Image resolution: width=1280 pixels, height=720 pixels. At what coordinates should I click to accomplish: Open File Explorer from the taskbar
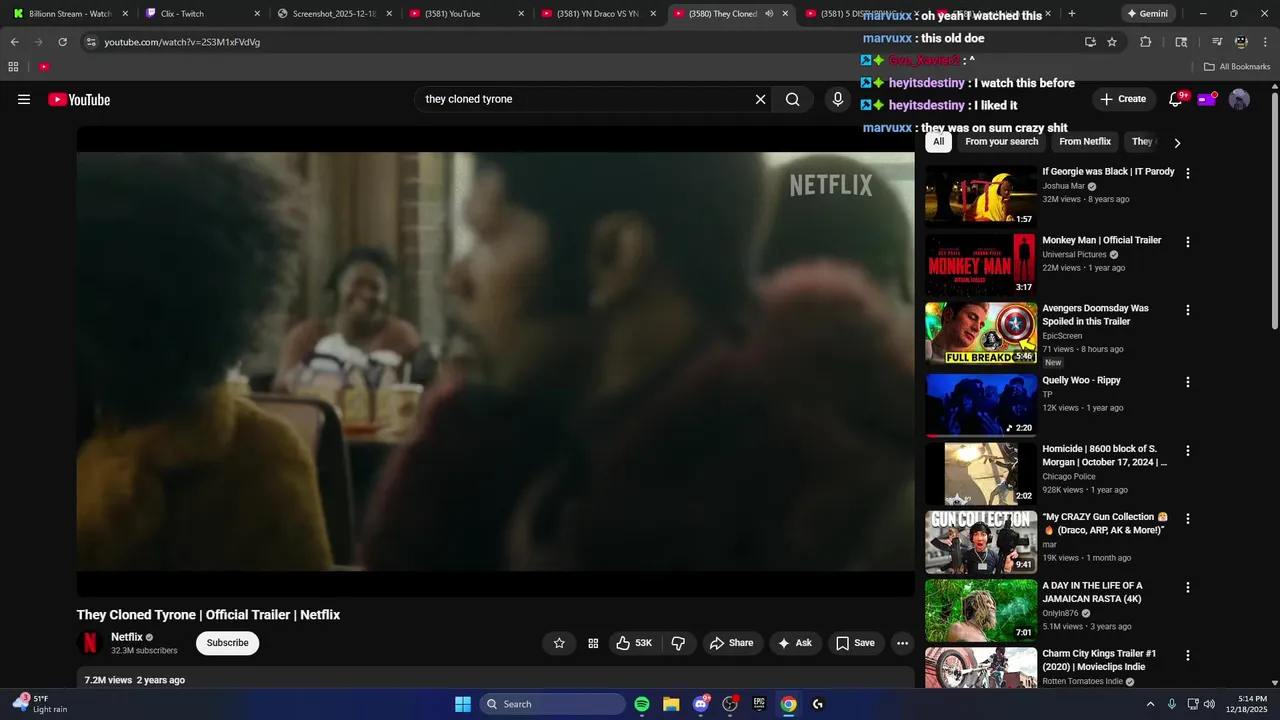click(671, 704)
